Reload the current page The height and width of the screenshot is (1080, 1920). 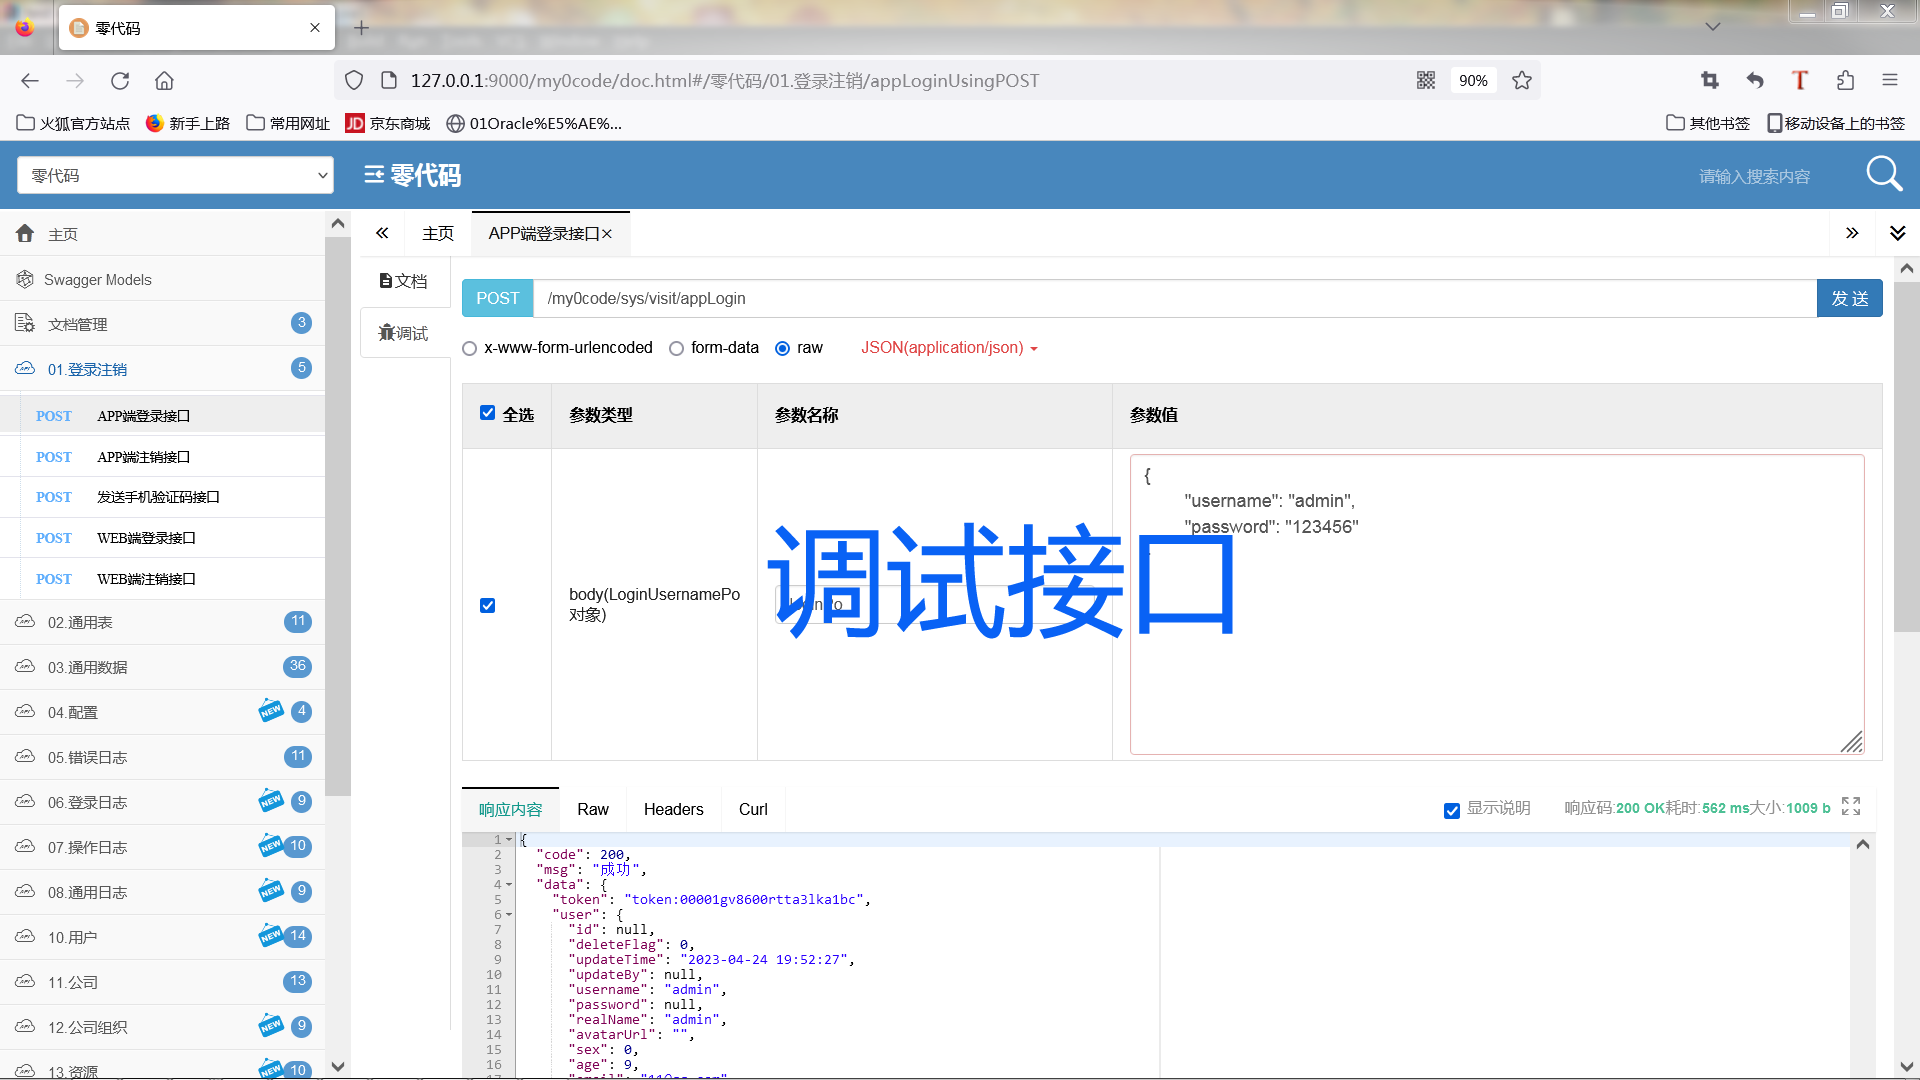point(120,81)
